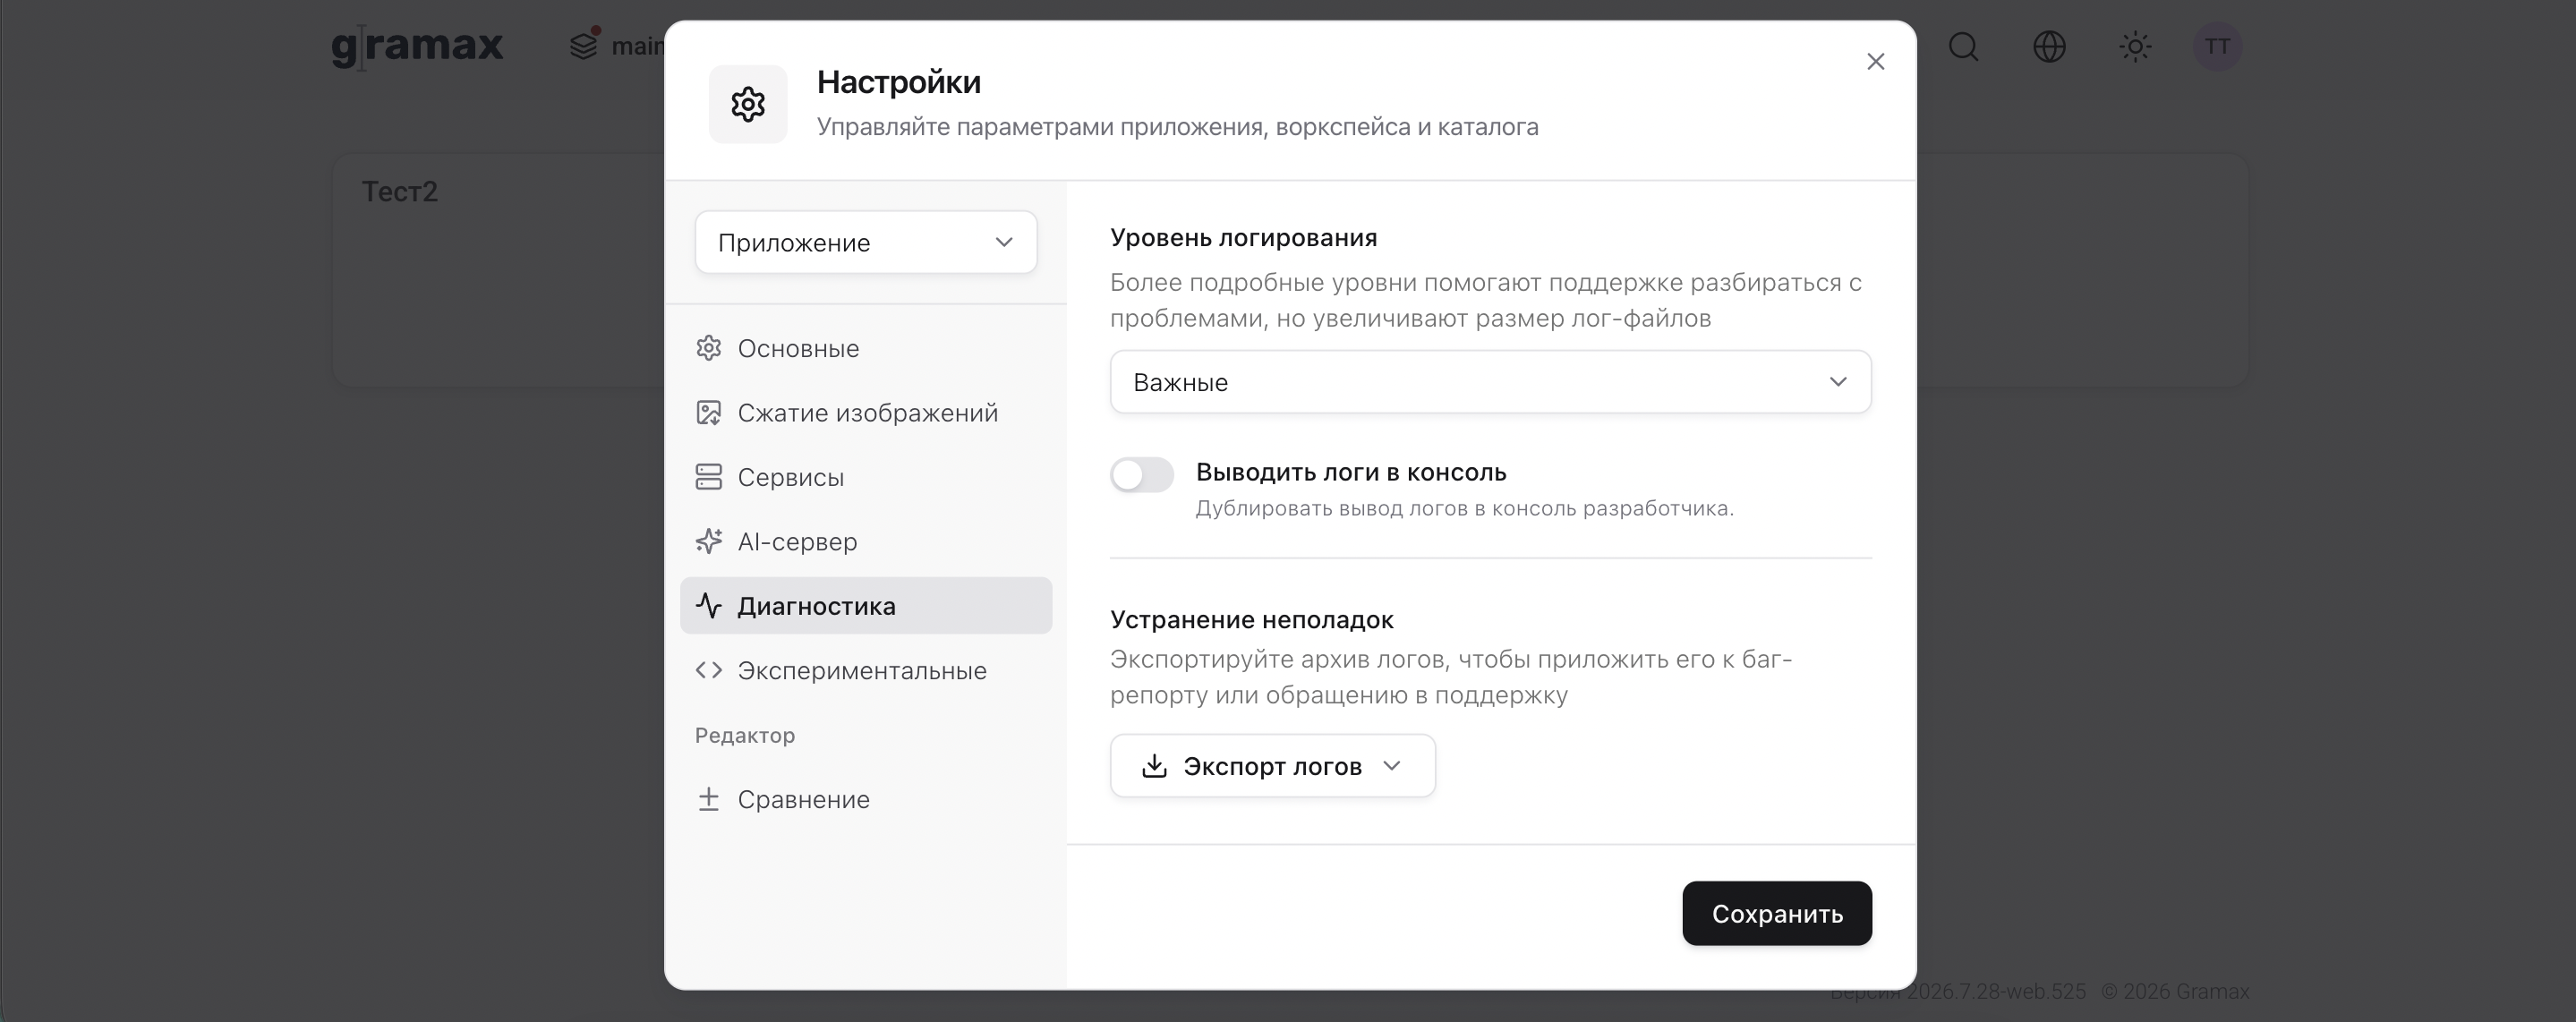This screenshot has width=2576, height=1022.
Task: Toggle theme with the sun icon
Action: point(2135,46)
